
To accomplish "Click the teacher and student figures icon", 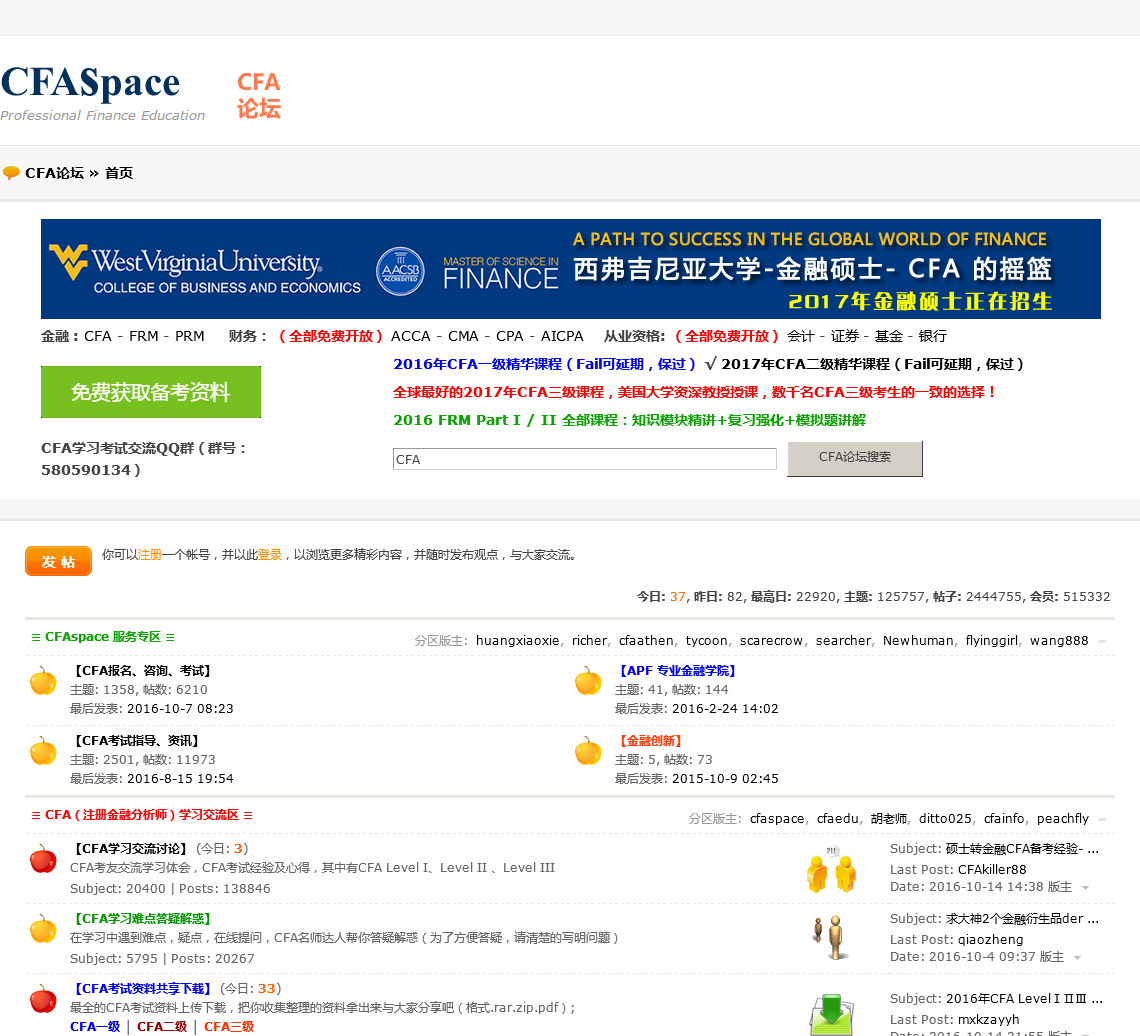I will pos(831,938).
